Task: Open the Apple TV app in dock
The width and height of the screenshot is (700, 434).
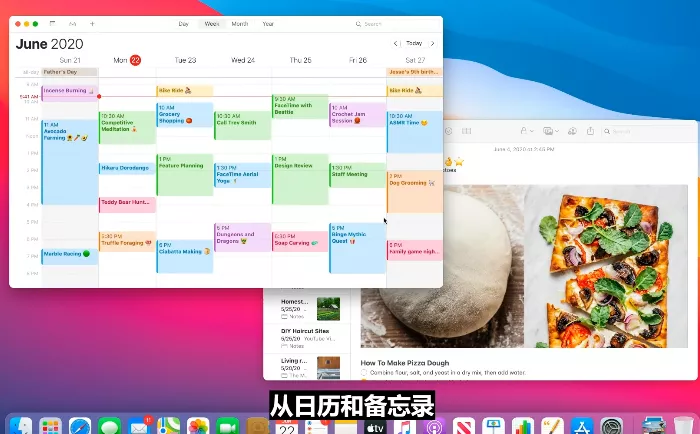Action: 374,426
